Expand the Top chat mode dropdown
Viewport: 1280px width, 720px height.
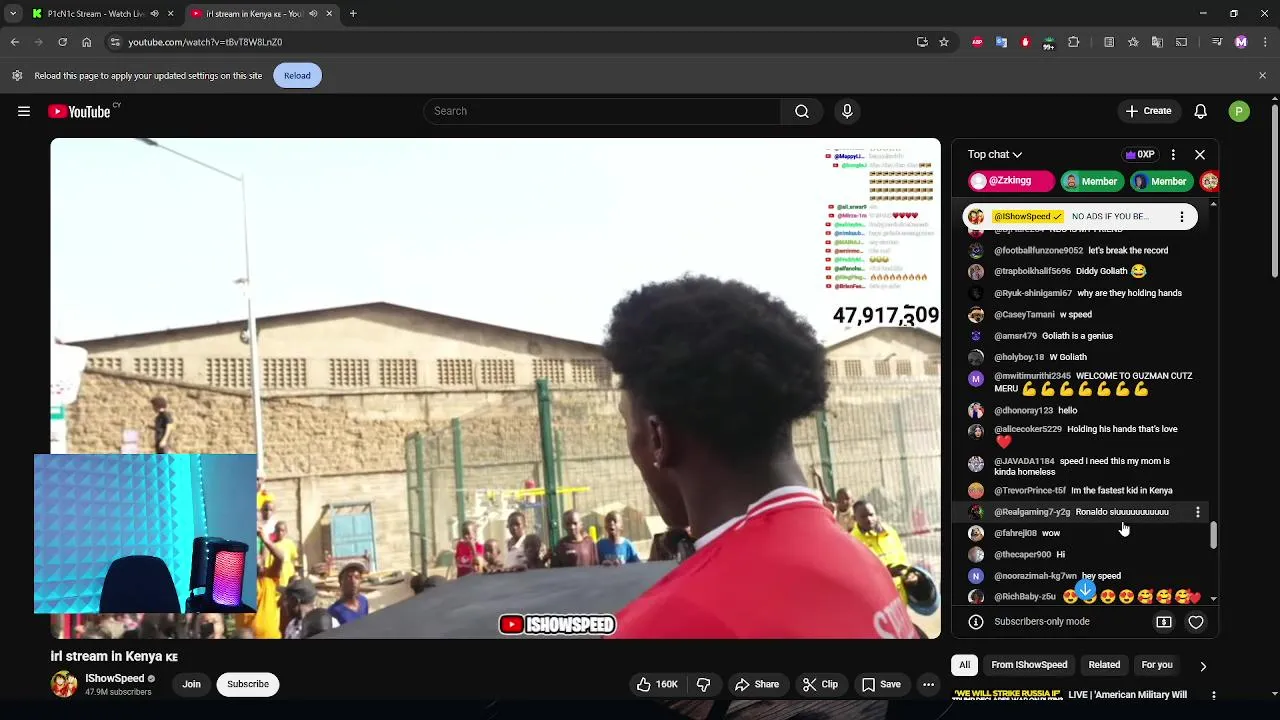tap(995, 155)
